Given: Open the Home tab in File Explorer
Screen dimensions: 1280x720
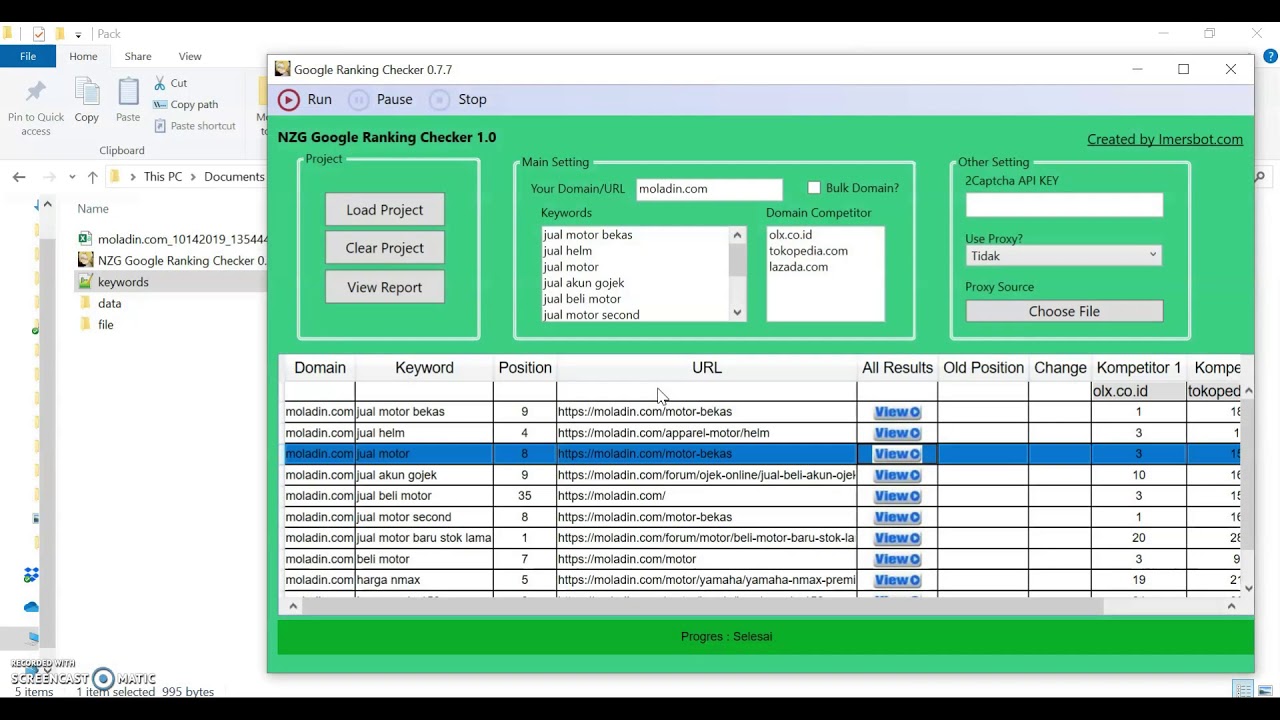Looking at the screenshot, I should tap(83, 56).
